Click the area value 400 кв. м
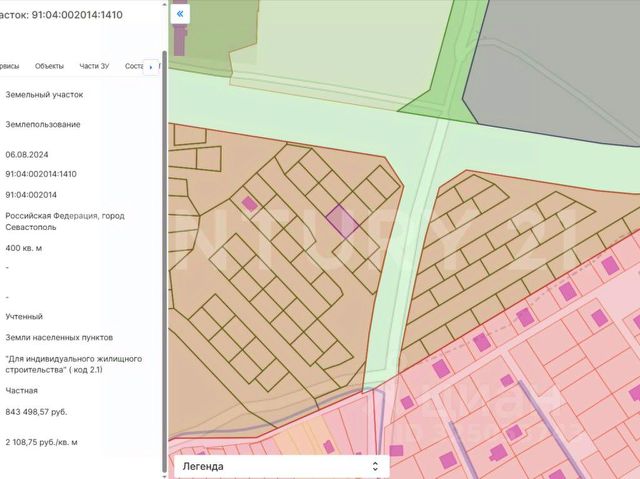The height and width of the screenshot is (479, 640). click(24, 248)
